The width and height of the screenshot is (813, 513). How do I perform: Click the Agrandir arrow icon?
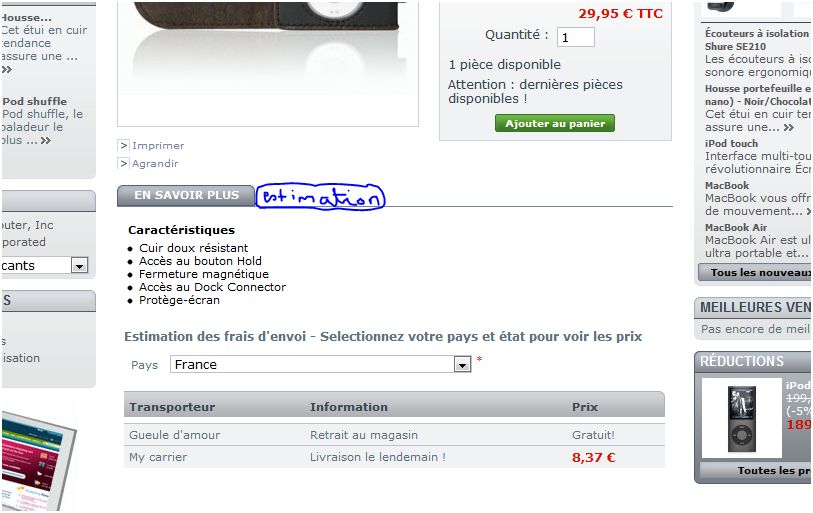tap(123, 164)
